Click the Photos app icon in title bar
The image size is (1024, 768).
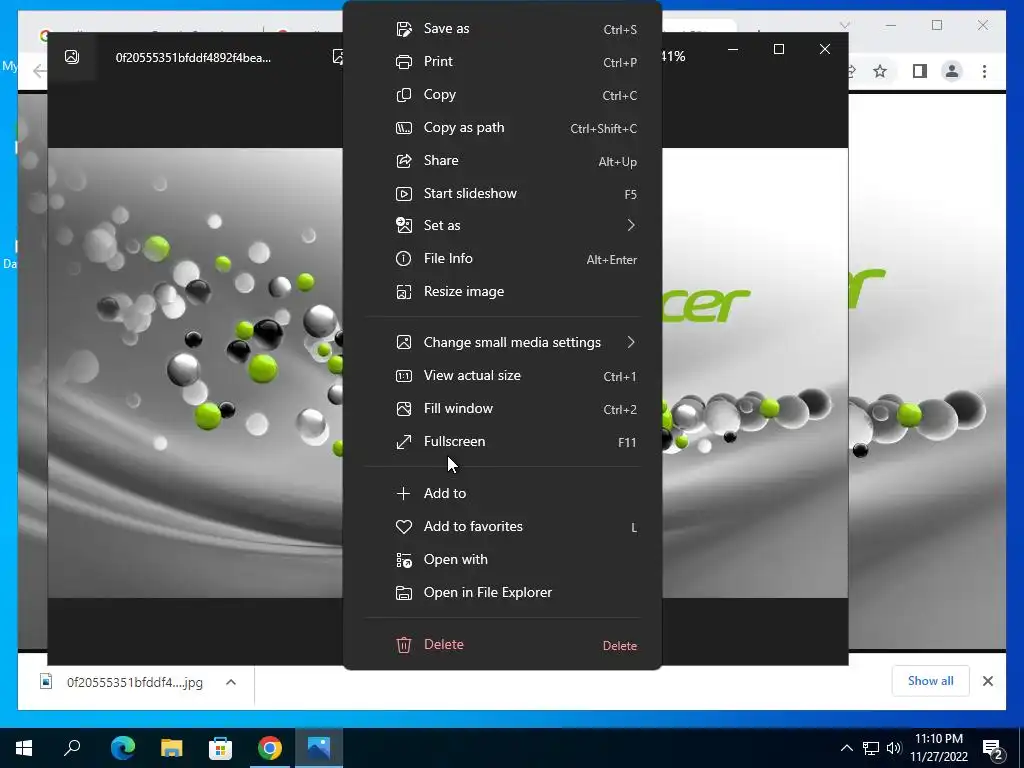click(72, 57)
